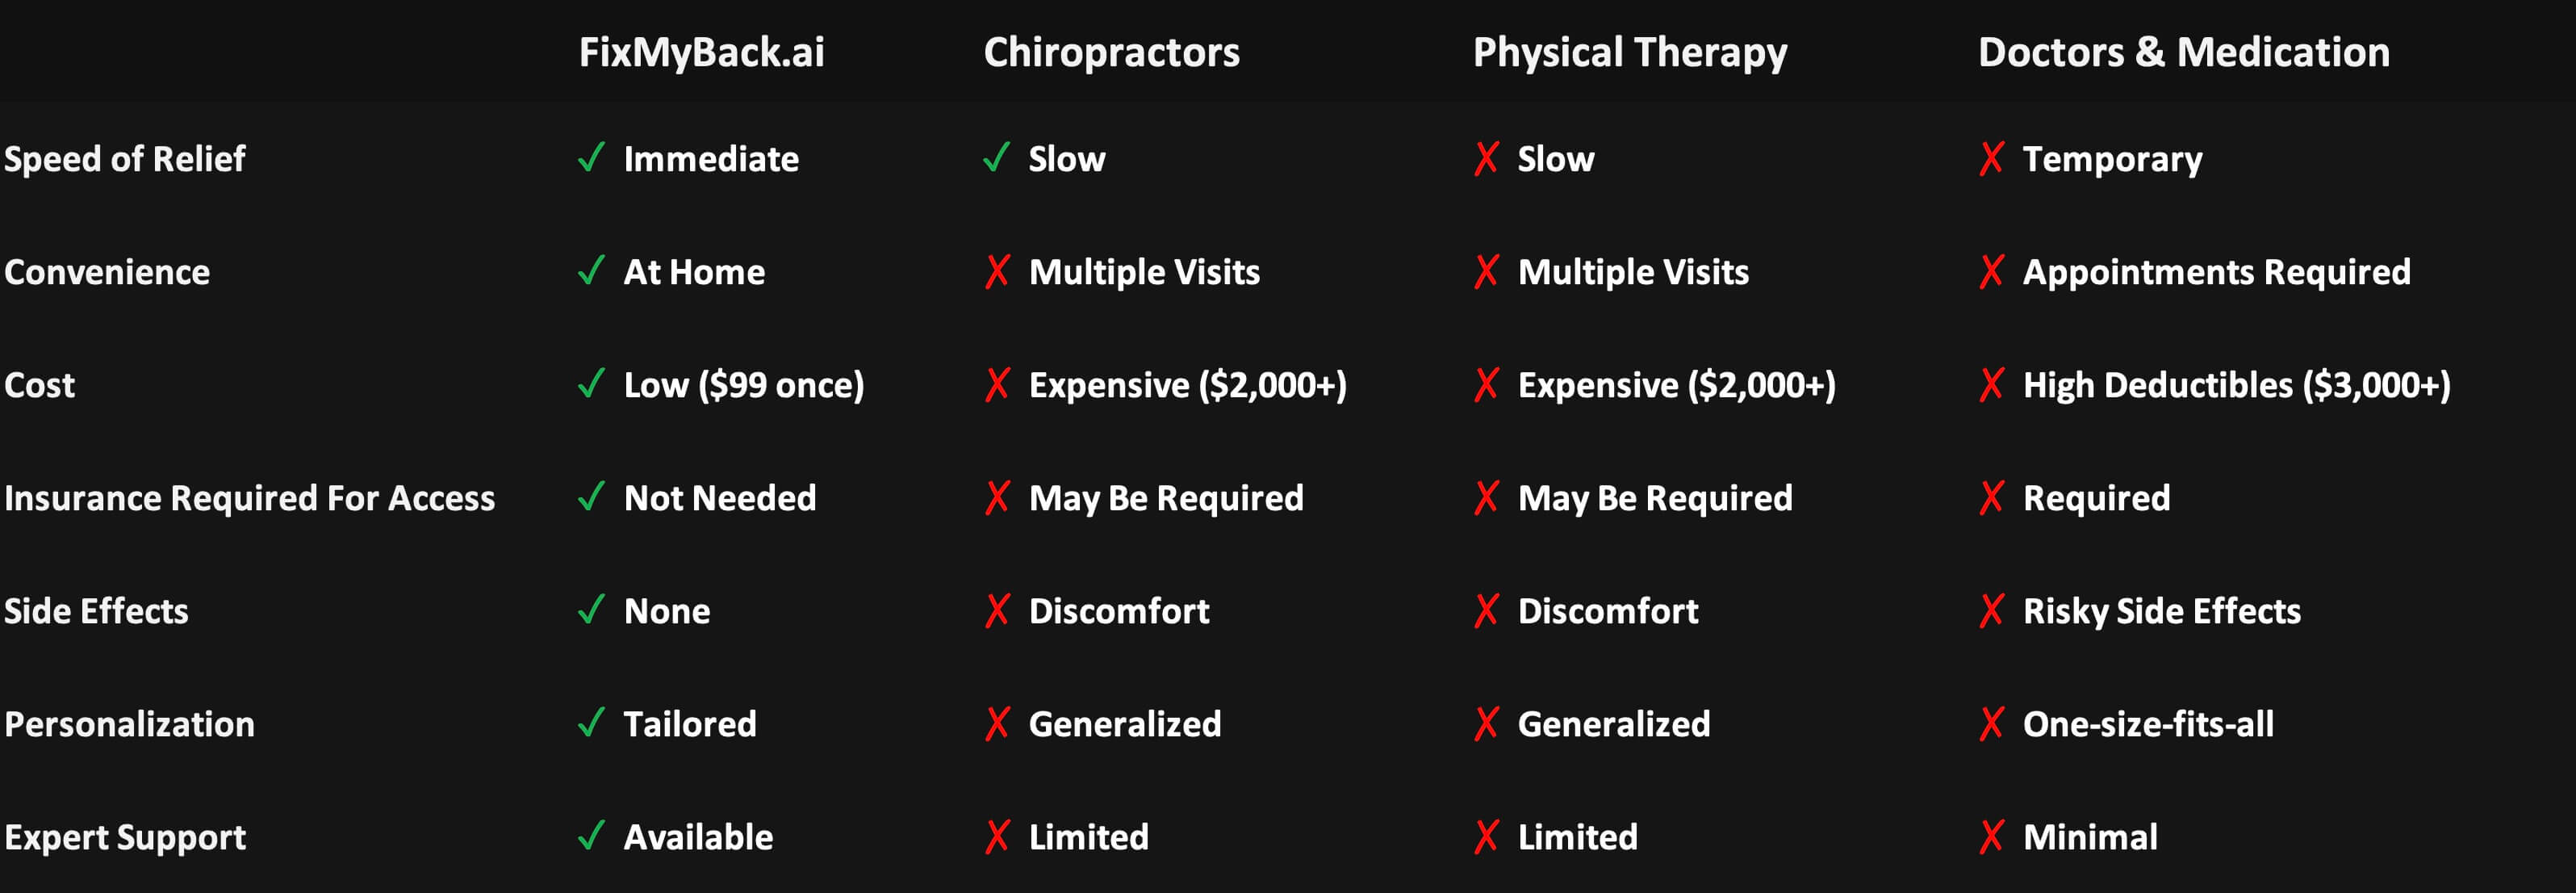Click the green checkmark beside Low ($99 once)
The height and width of the screenshot is (893, 2576).
(x=592, y=383)
